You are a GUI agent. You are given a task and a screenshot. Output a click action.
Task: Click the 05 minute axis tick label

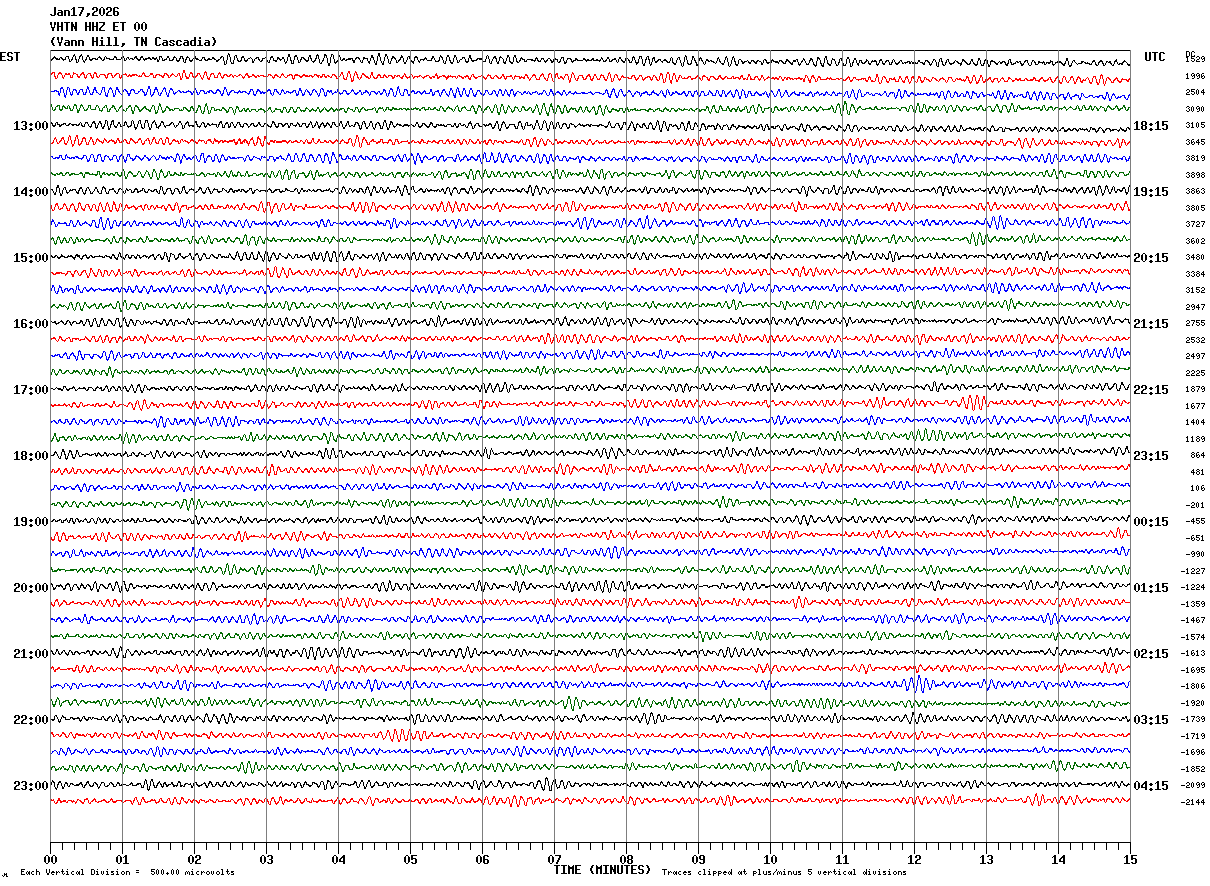410,860
